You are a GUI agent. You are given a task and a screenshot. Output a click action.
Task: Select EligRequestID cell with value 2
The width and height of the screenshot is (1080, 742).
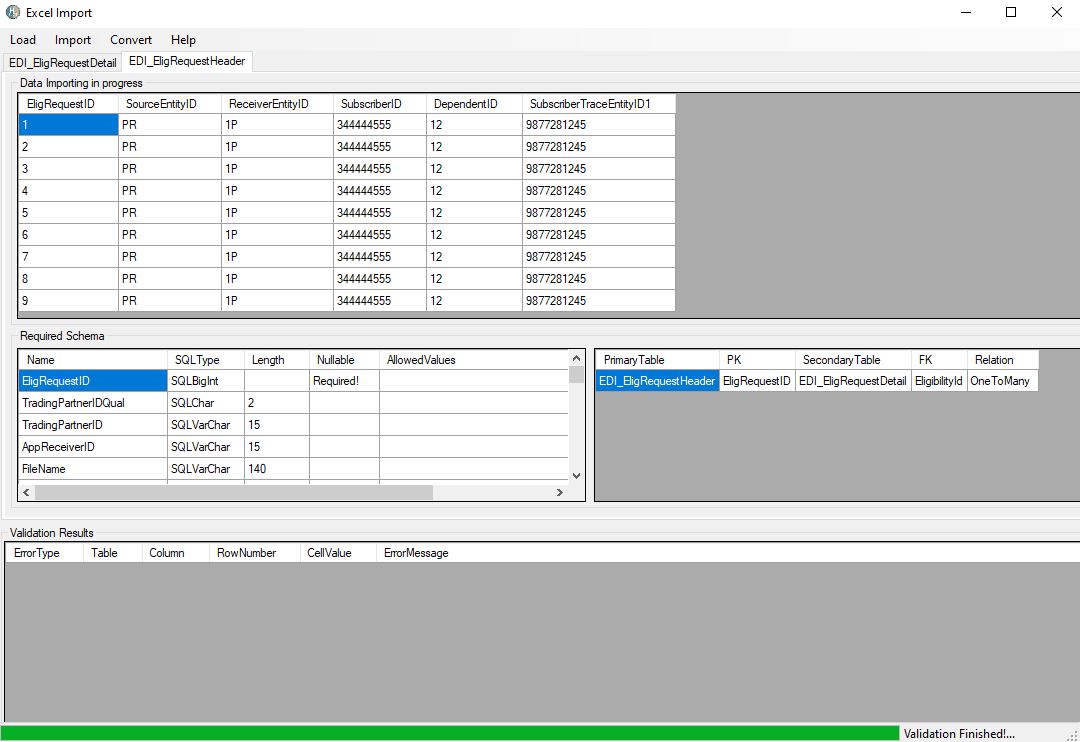click(x=68, y=147)
